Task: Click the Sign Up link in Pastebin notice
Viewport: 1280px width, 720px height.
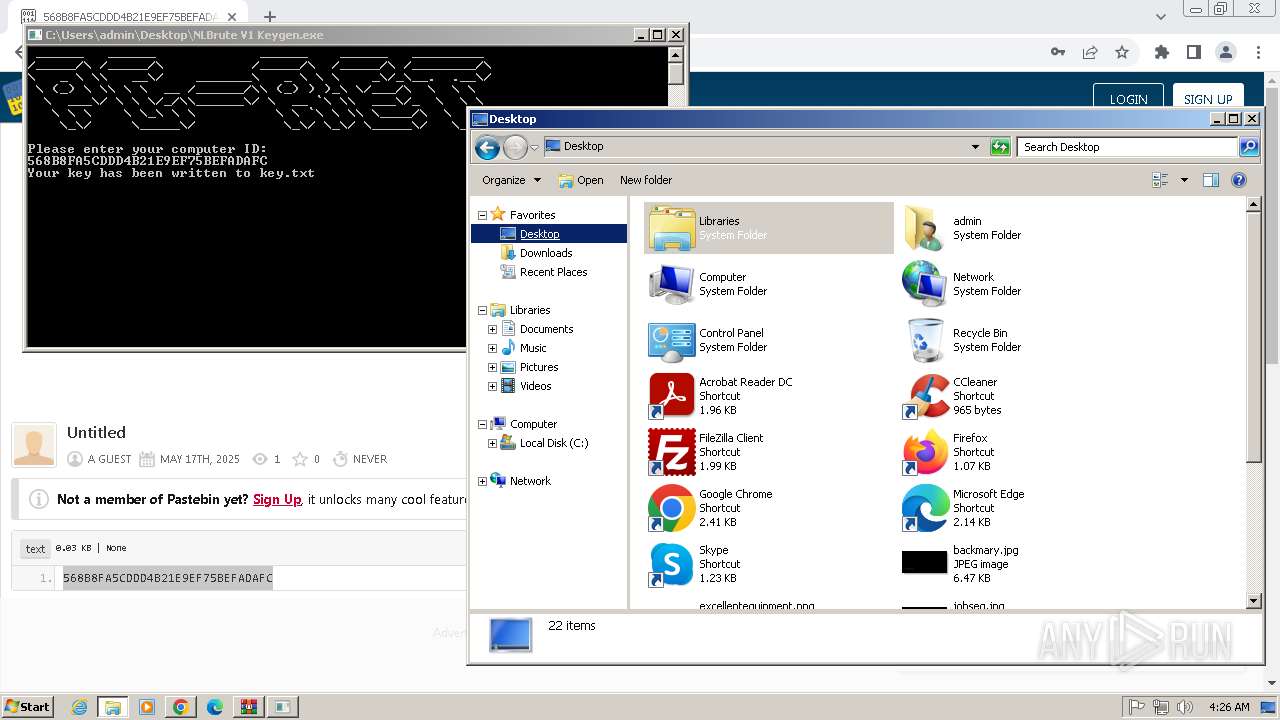Action: pyautogui.click(x=277, y=499)
